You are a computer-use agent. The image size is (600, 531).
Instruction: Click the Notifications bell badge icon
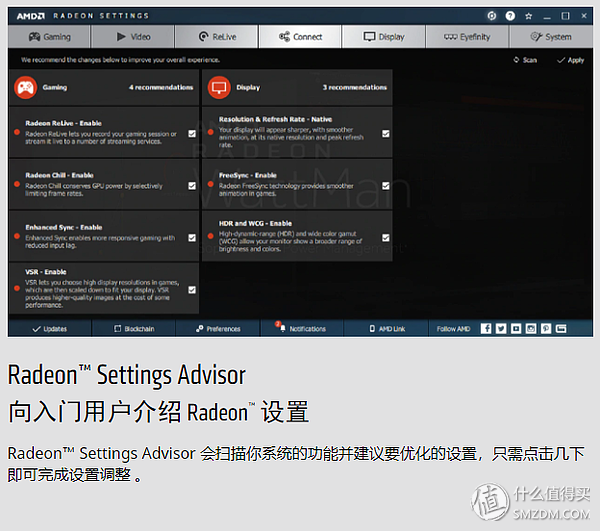280,327
